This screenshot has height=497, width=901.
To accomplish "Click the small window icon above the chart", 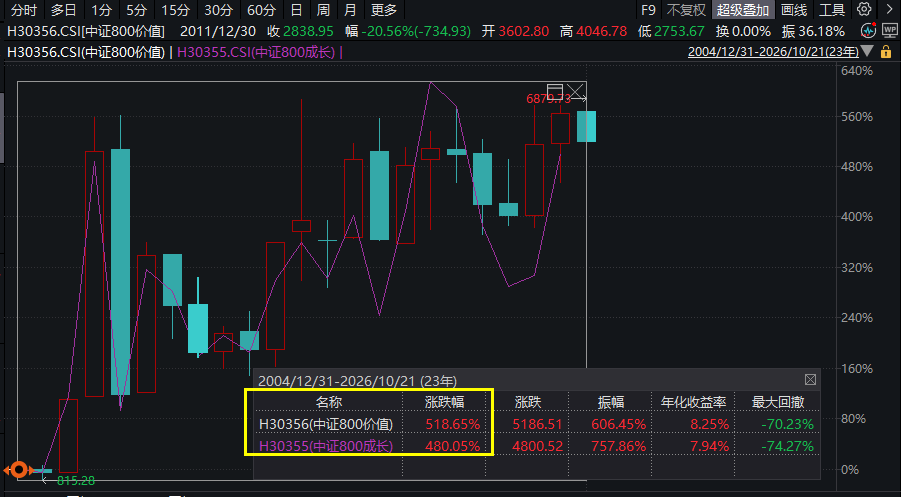I will click(555, 91).
